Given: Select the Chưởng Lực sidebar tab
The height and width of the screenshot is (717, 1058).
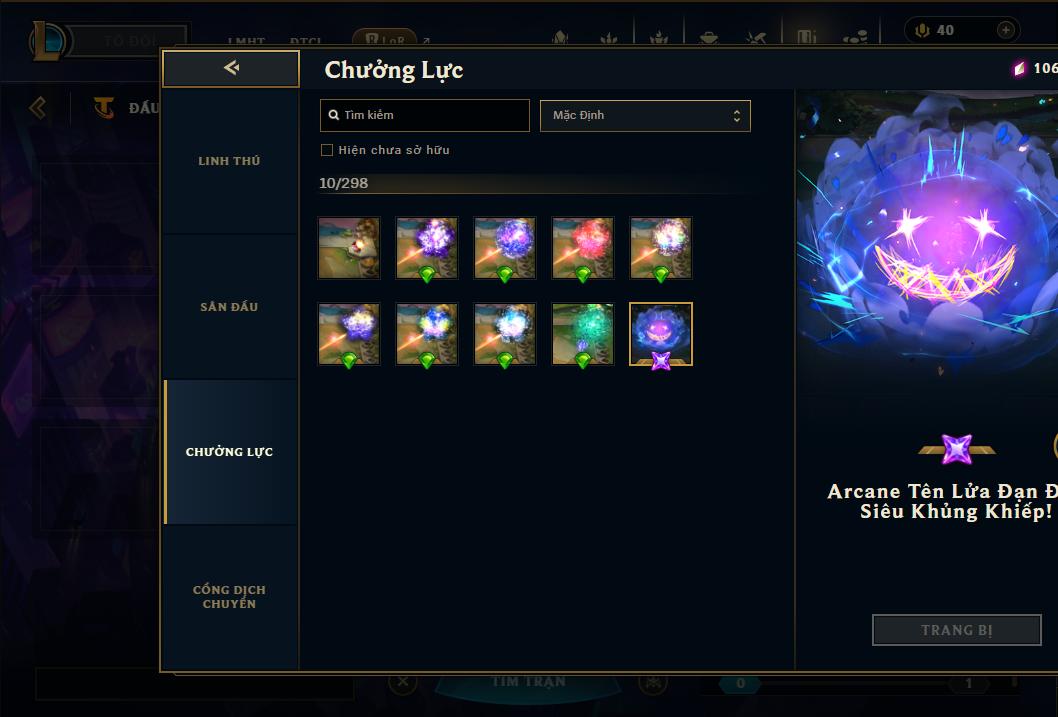Looking at the screenshot, I should [x=229, y=452].
